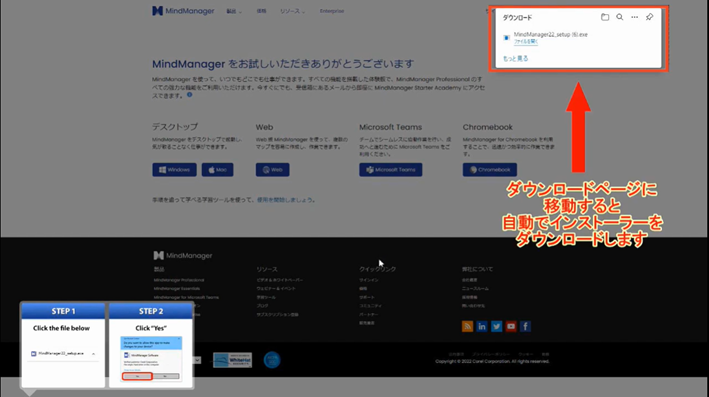
Task: Click the MindManager logo in header
Action: coord(183,11)
